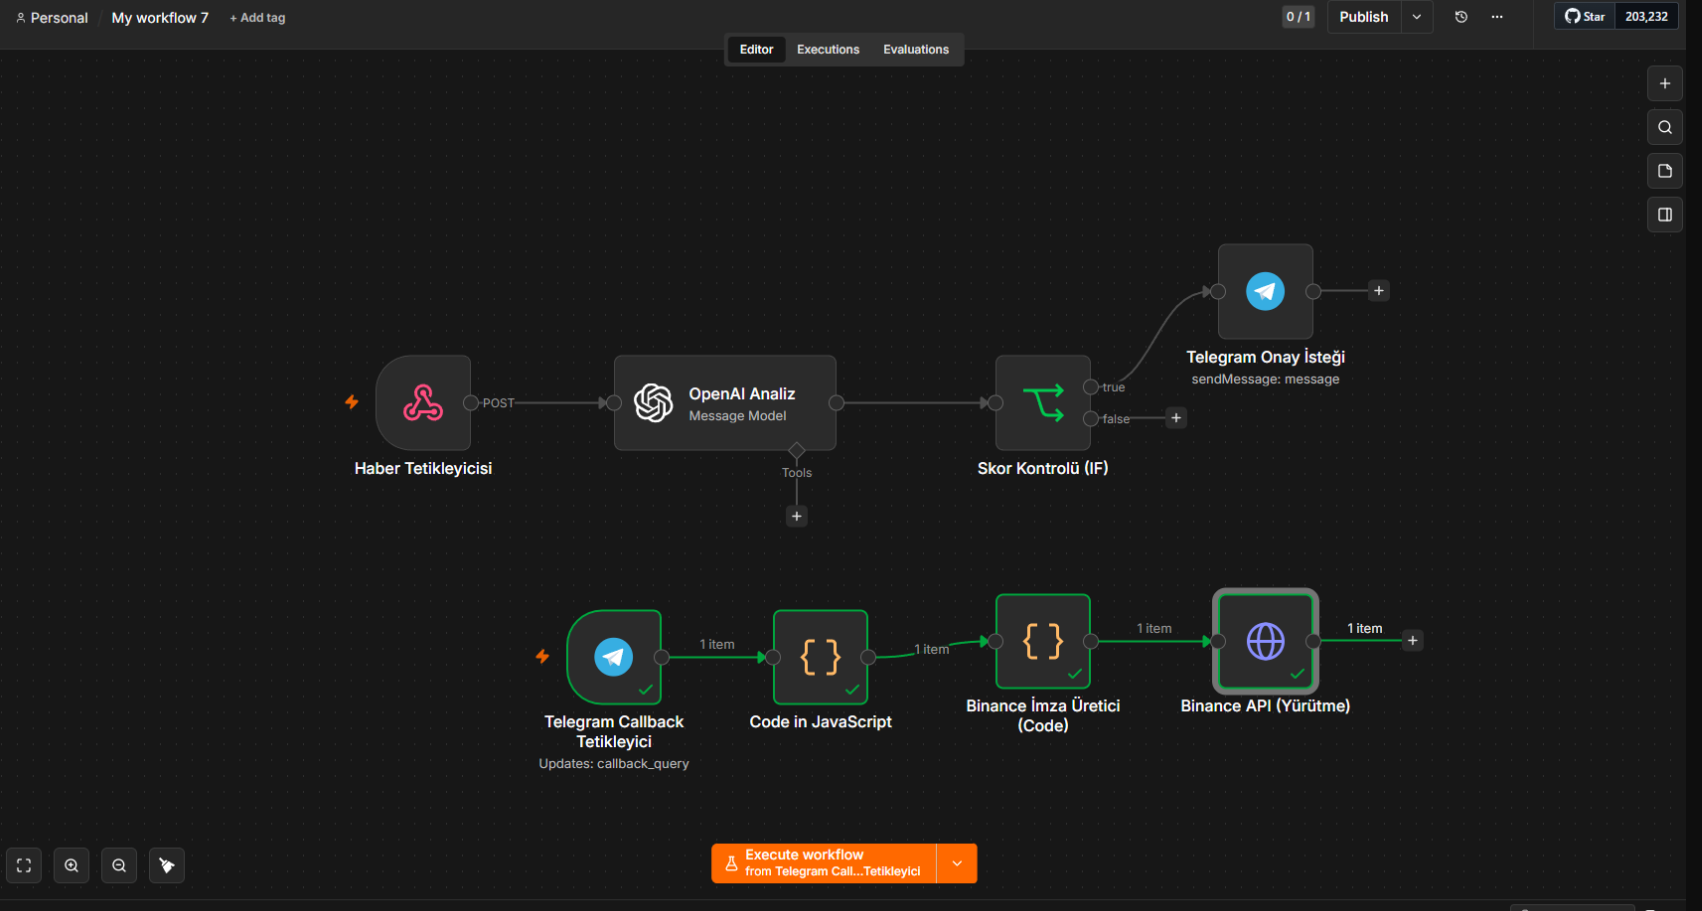Add node after Binance API (Yürütme)
This screenshot has width=1702, height=911.
(1412, 640)
